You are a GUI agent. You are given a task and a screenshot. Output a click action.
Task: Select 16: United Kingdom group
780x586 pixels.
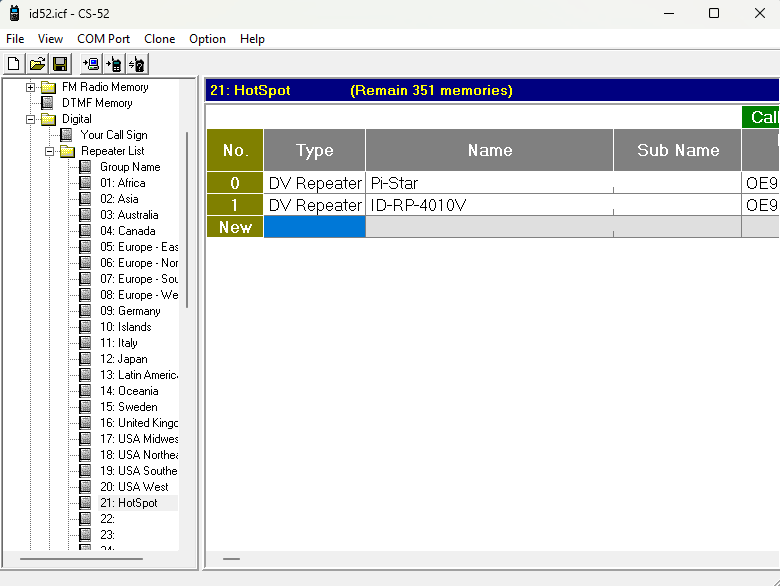click(139, 423)
